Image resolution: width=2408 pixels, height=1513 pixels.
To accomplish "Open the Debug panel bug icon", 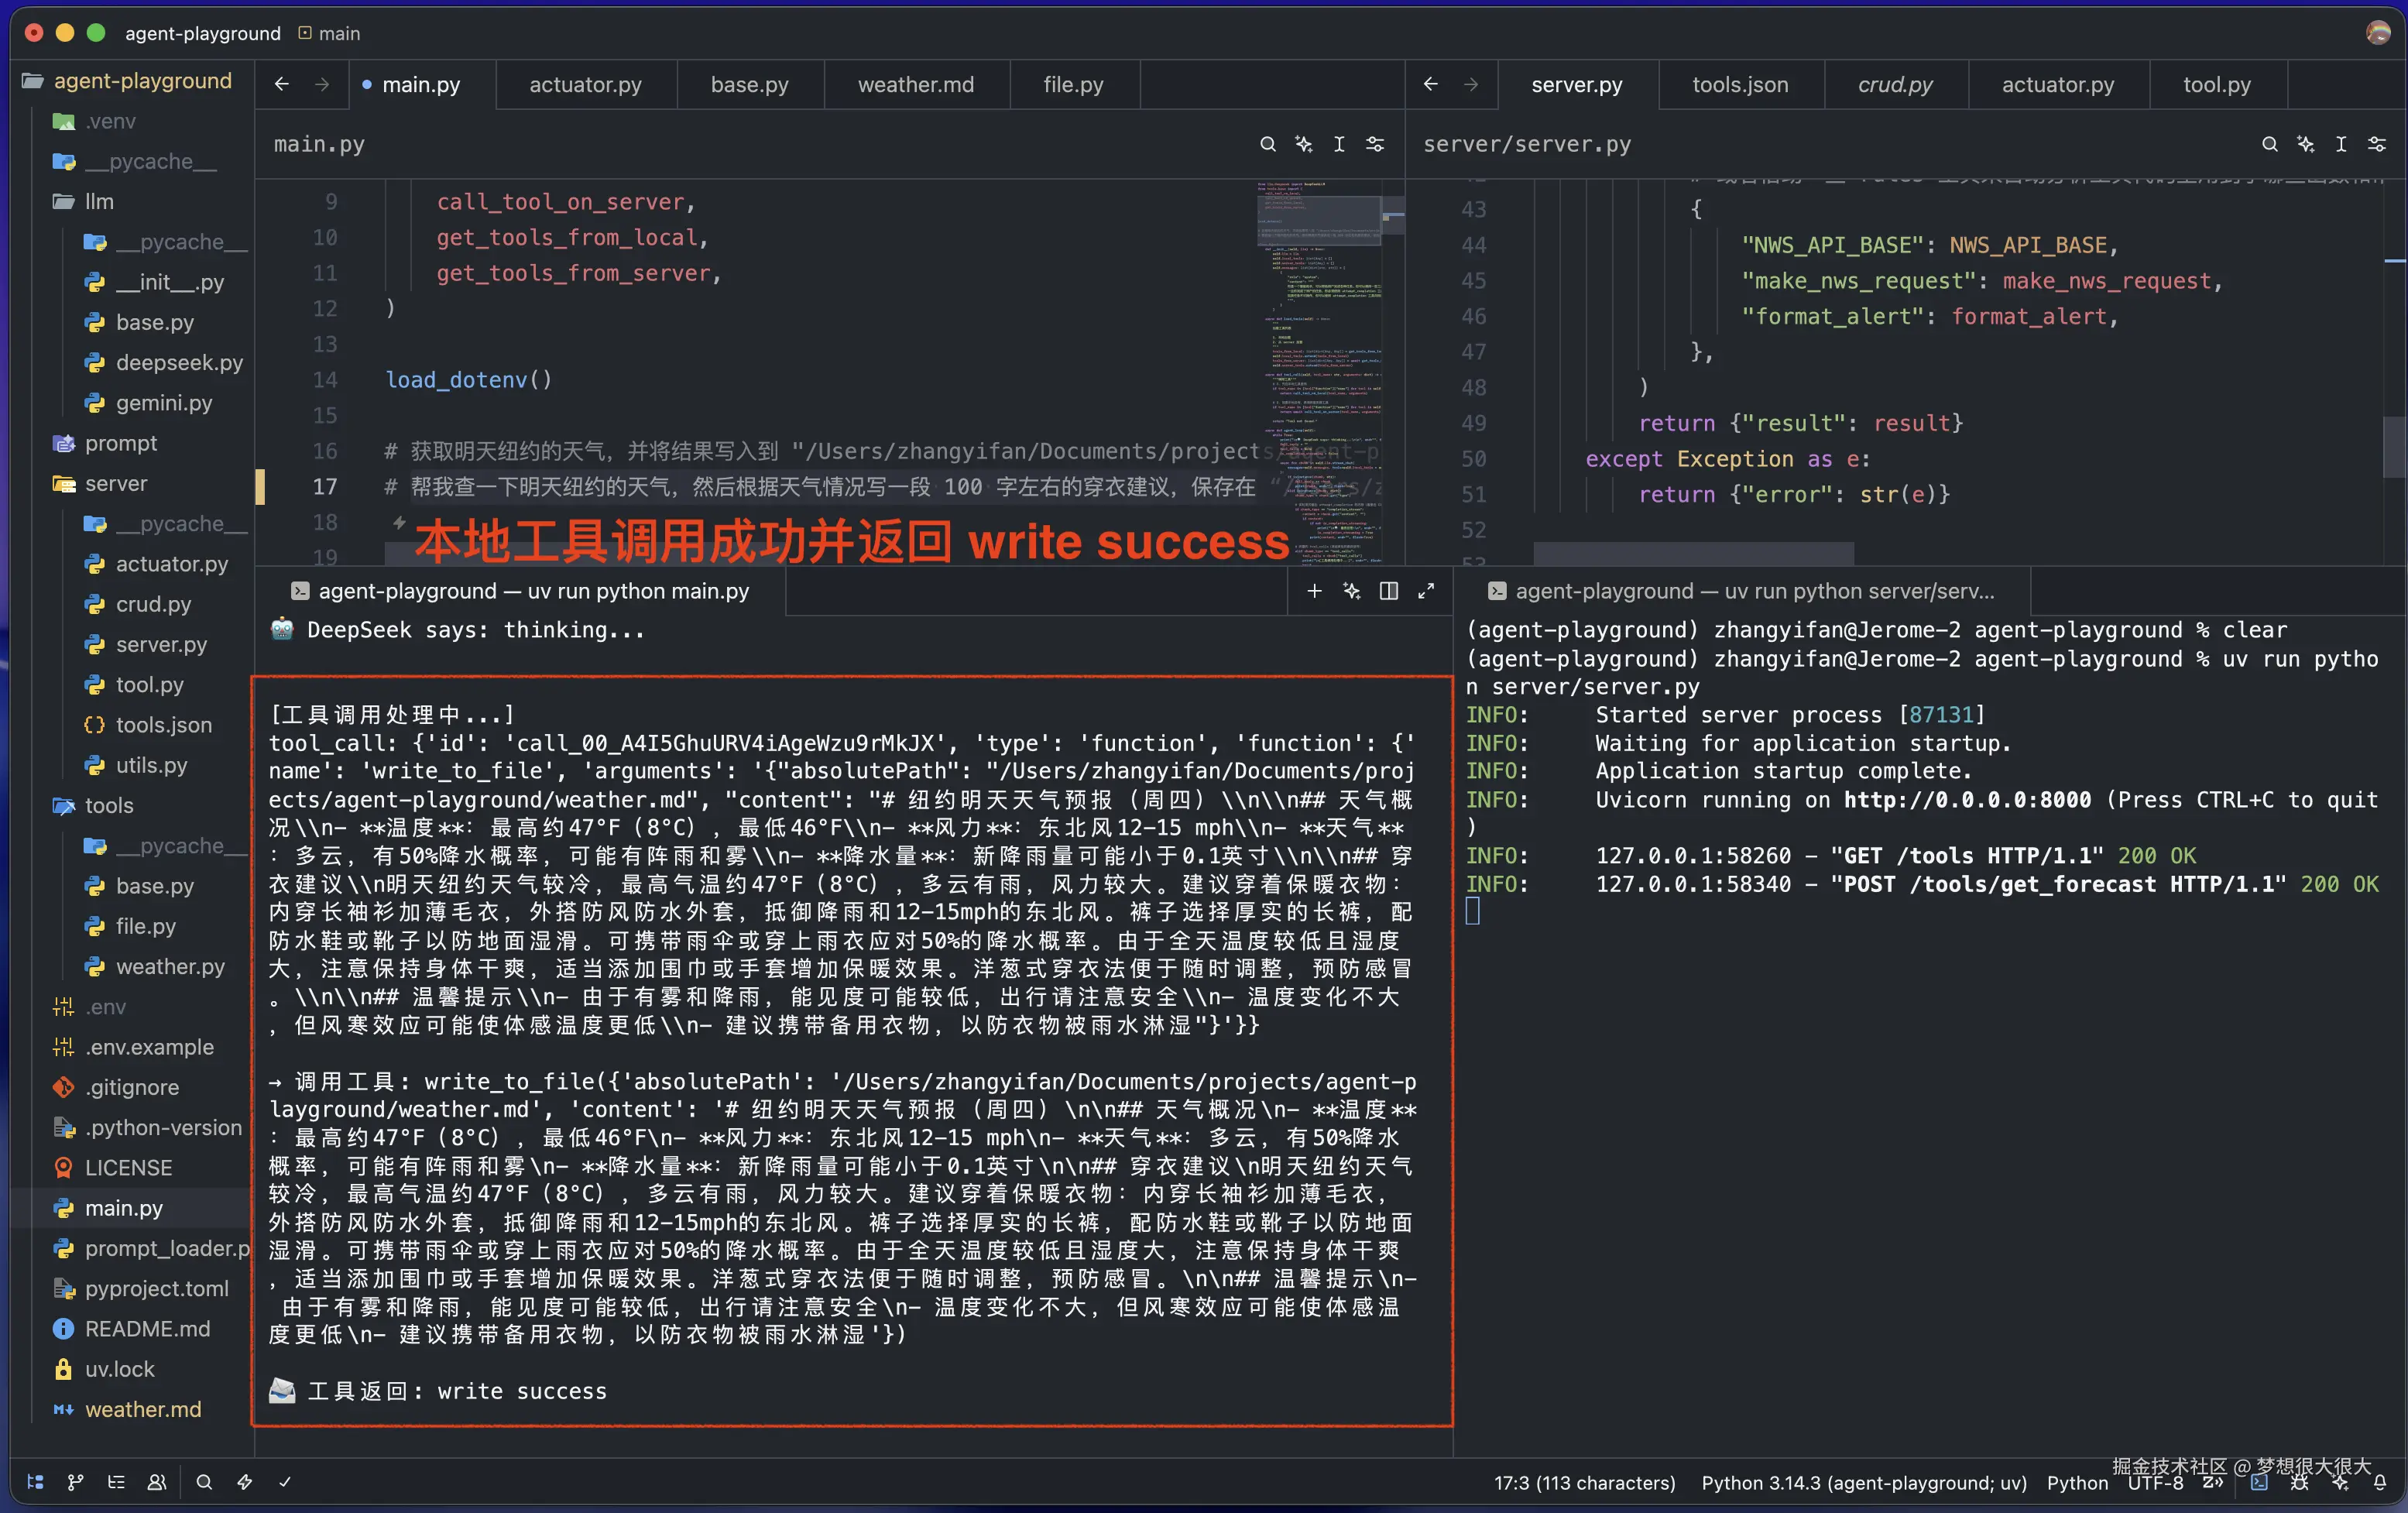I will click(x=2299, y=1483).
